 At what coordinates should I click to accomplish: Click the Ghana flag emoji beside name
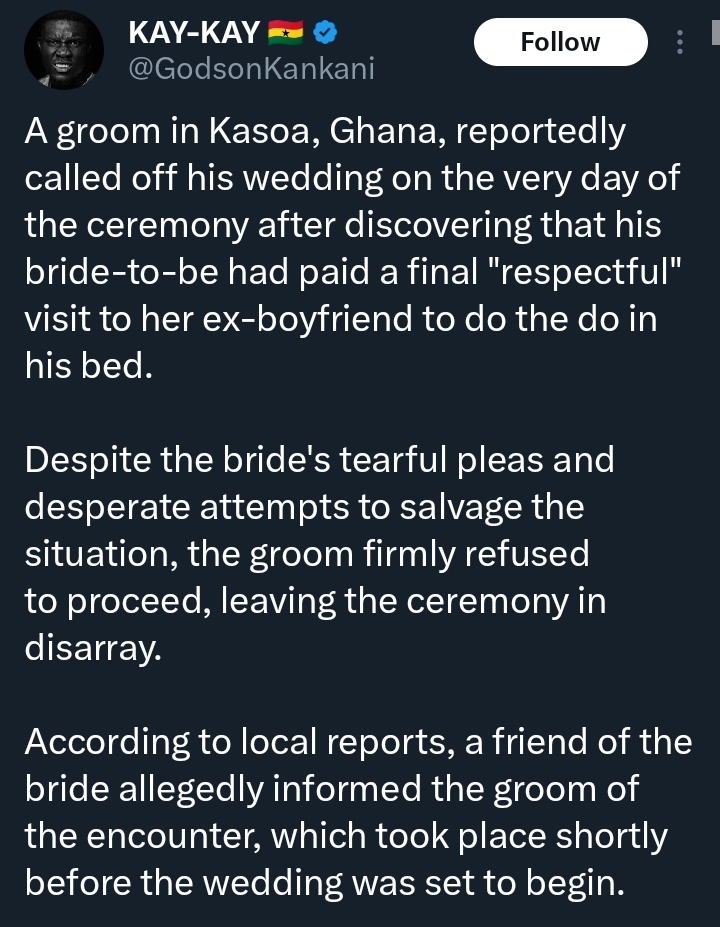pos(284,35)
